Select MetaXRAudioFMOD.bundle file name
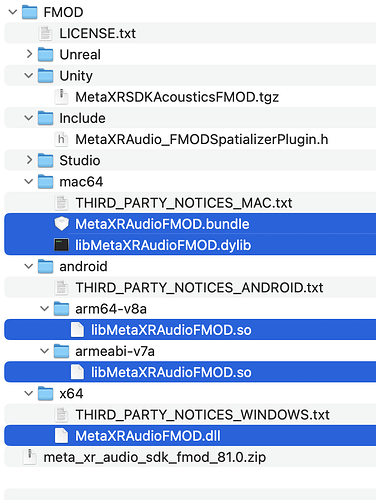 162,224
